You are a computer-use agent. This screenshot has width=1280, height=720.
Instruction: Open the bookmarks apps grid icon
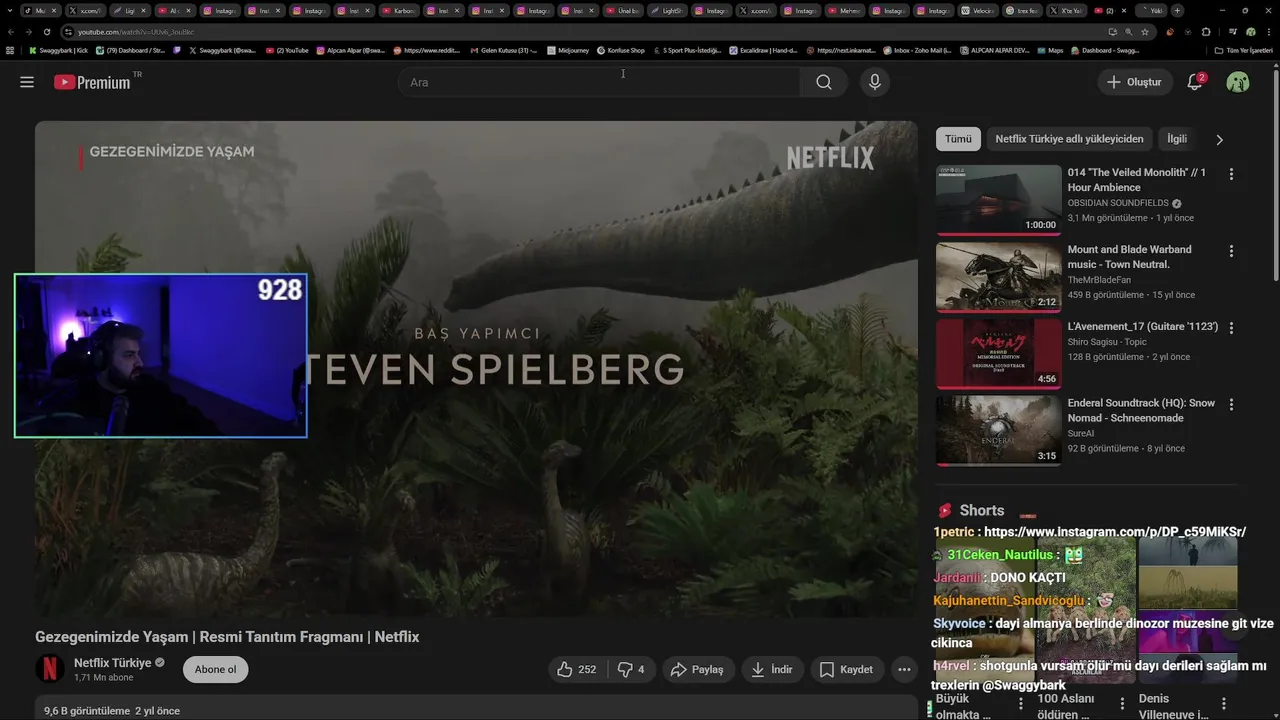pyautogui.click(x=10, y=50)
